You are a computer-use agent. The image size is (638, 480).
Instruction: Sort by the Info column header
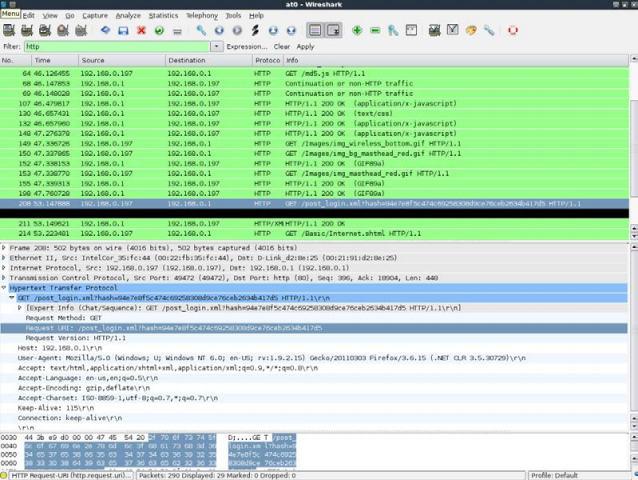click(x=455, y=60)
